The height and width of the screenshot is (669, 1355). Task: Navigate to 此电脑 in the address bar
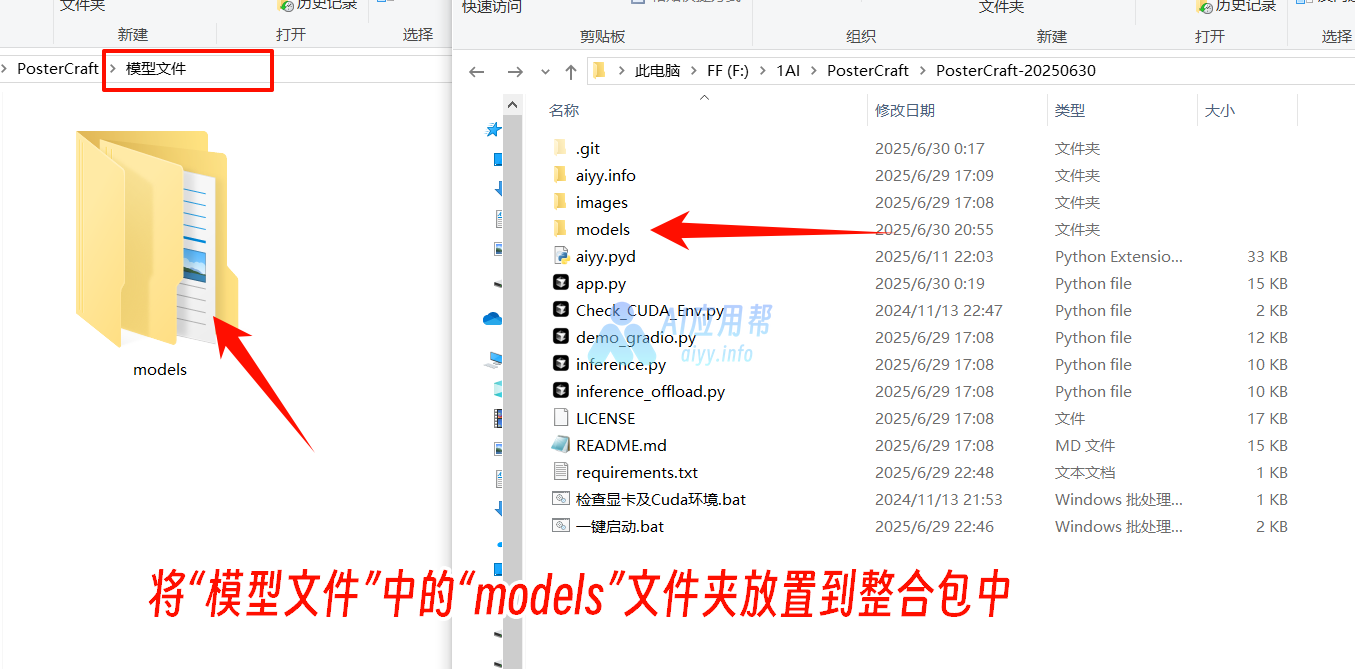click(657, 71)
